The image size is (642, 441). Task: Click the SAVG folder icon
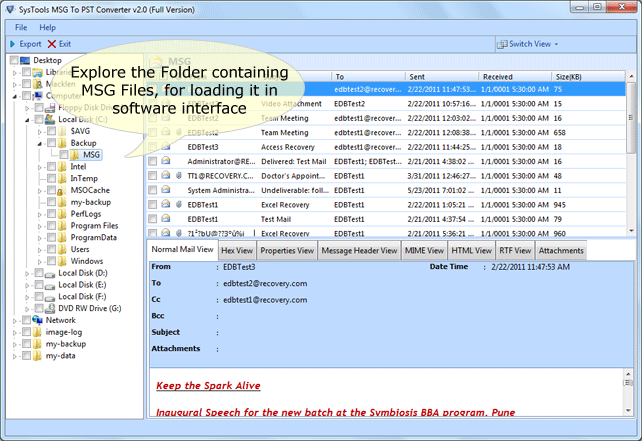click(x=62, y=131)
